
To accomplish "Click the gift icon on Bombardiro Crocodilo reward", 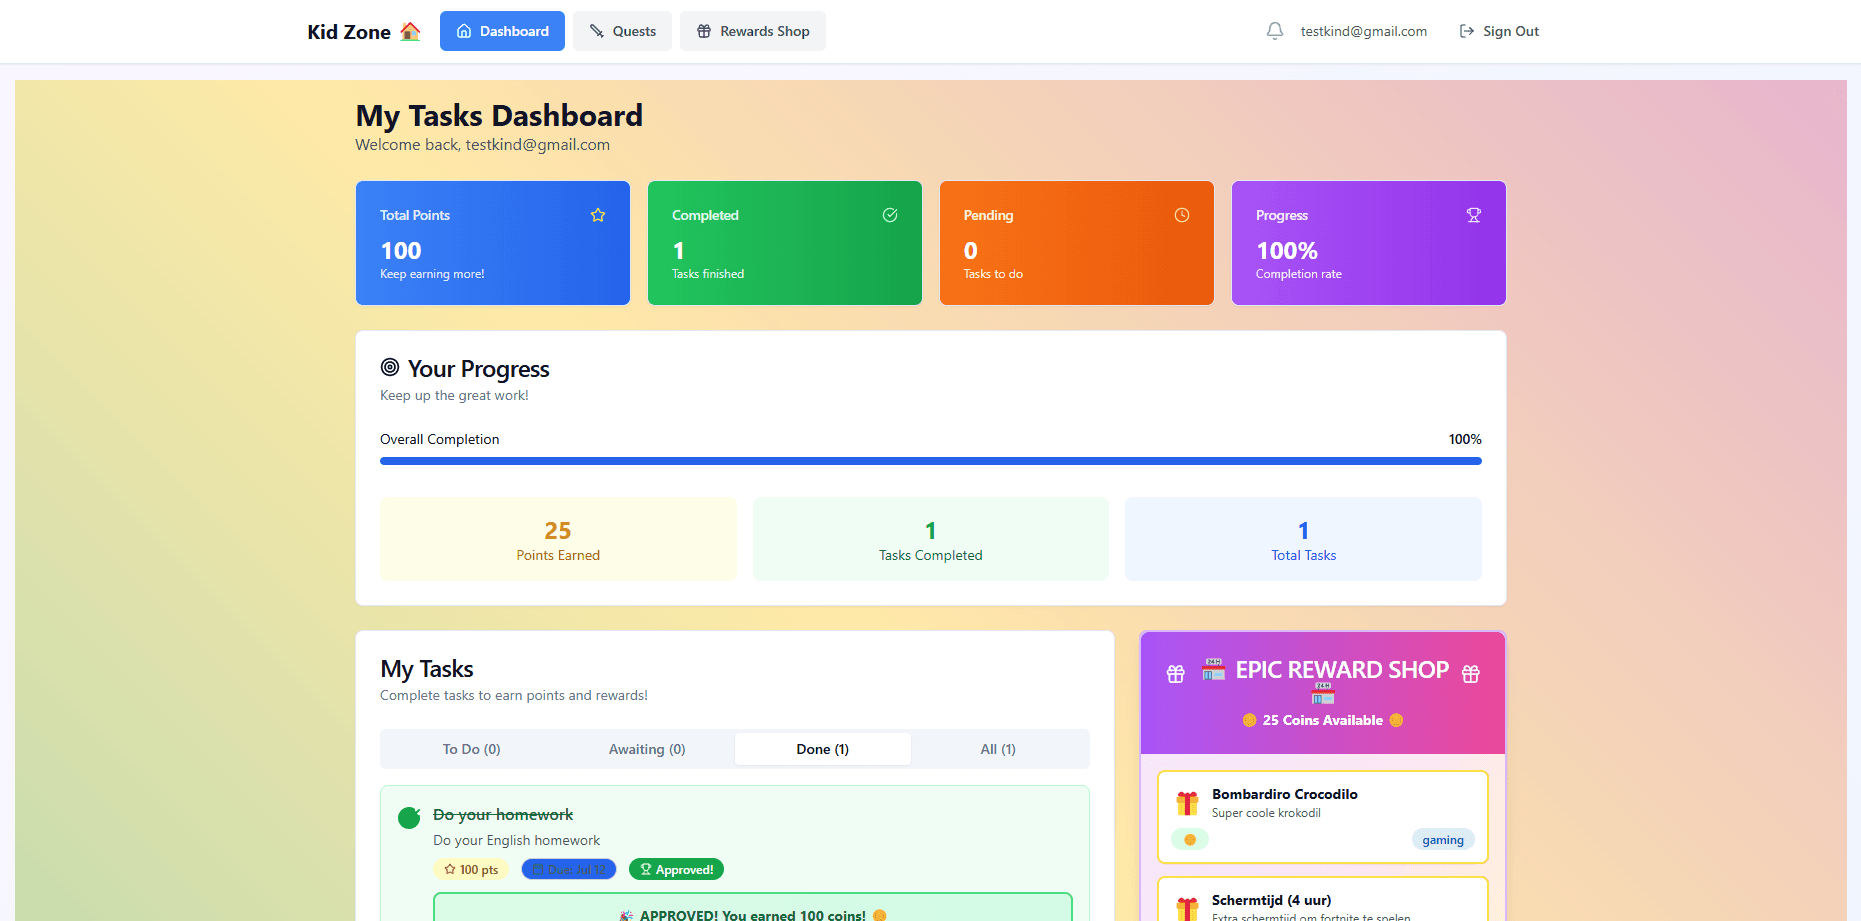I will (x=1187, y=803).
